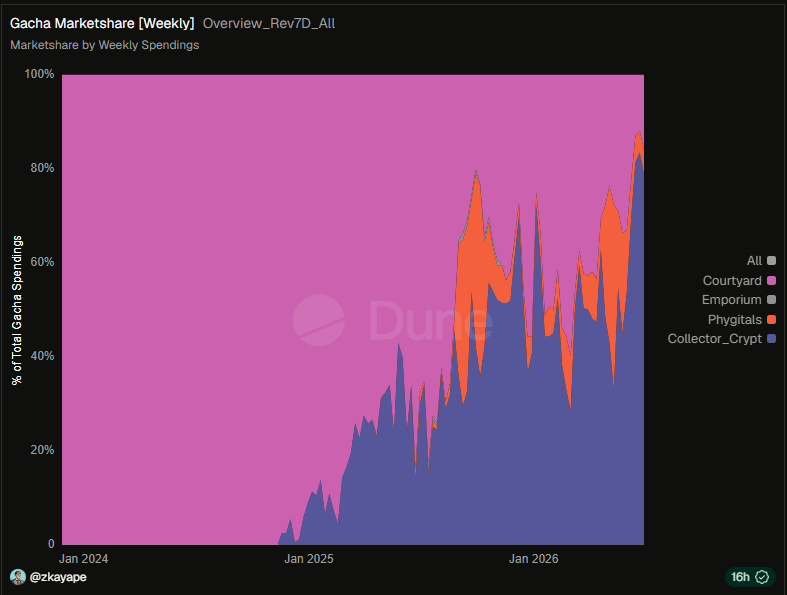The width and height of the screenshot is (787, 595).
Task: Click the Jan 2025 axis label
Action: pyautogui.click(x=309, y=559)
